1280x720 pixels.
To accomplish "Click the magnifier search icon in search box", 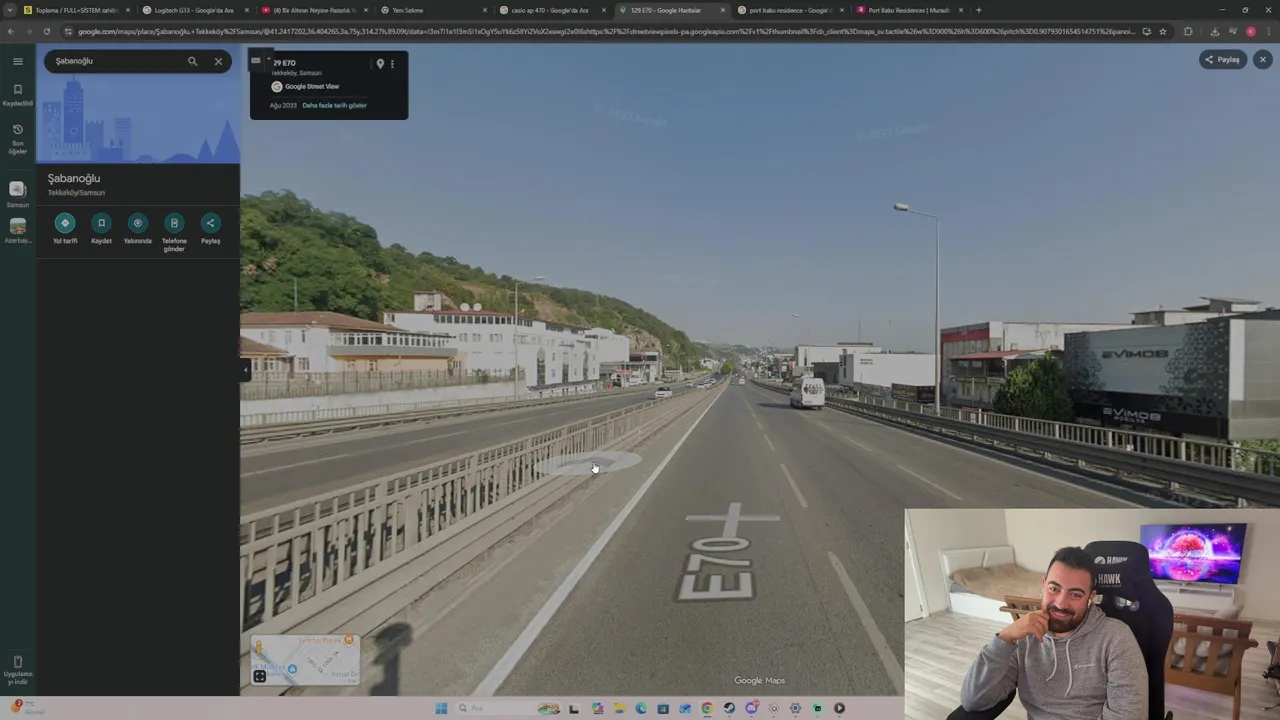I will [193, 61].
